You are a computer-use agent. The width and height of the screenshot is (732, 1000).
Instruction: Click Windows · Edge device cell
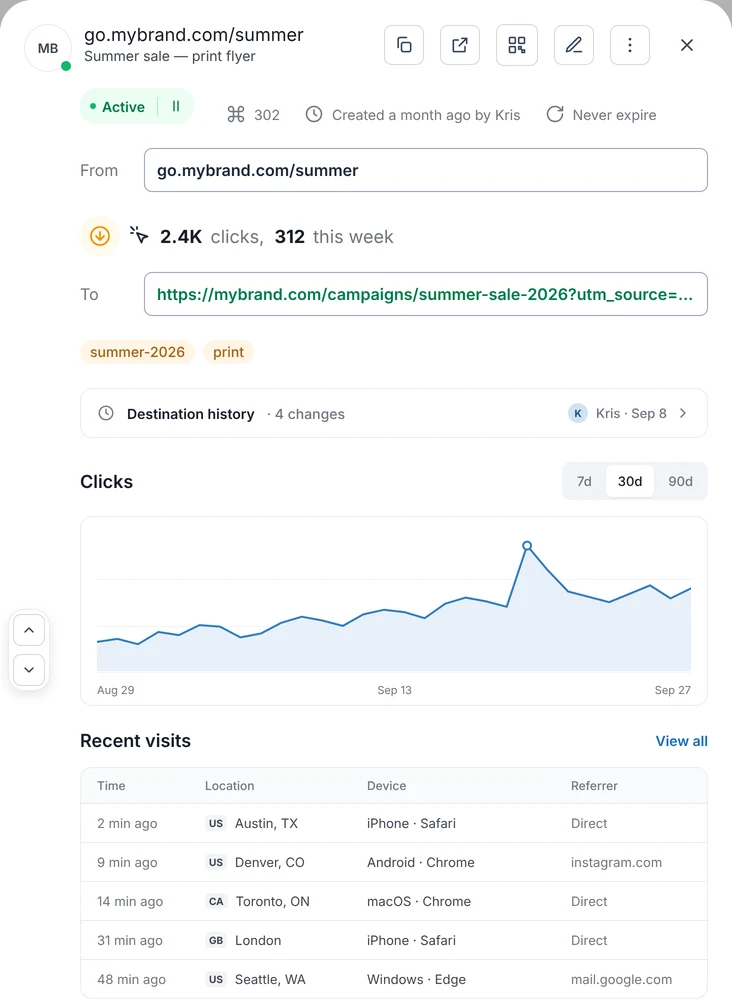tap(416, 979)
